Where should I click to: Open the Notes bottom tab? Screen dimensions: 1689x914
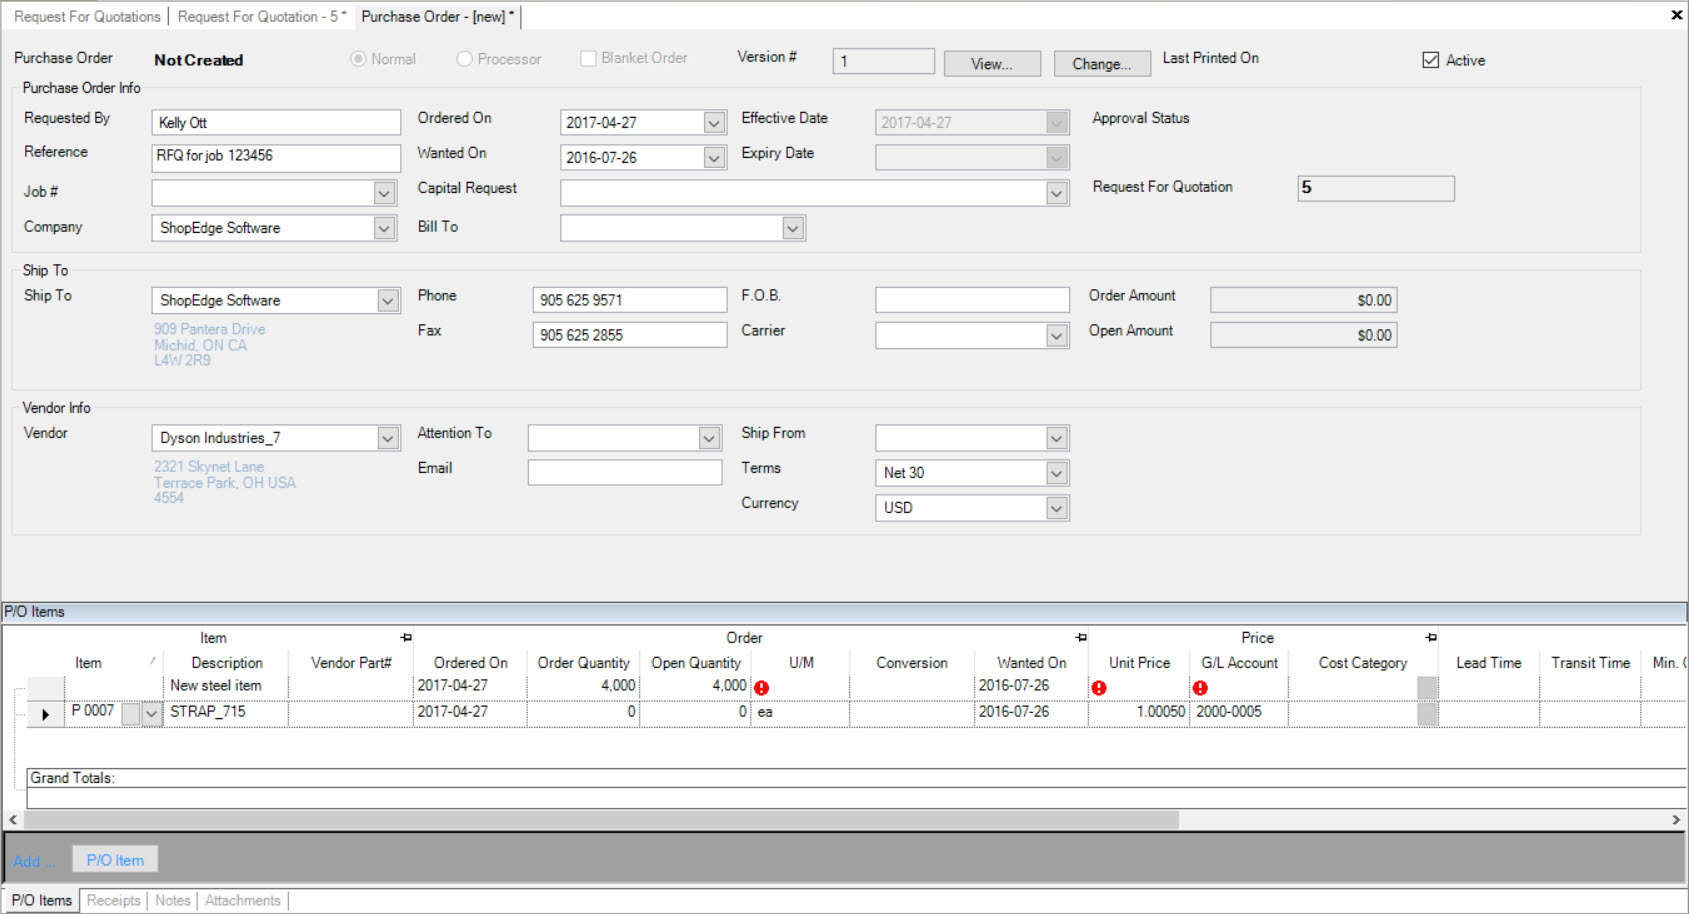[173, 900]
